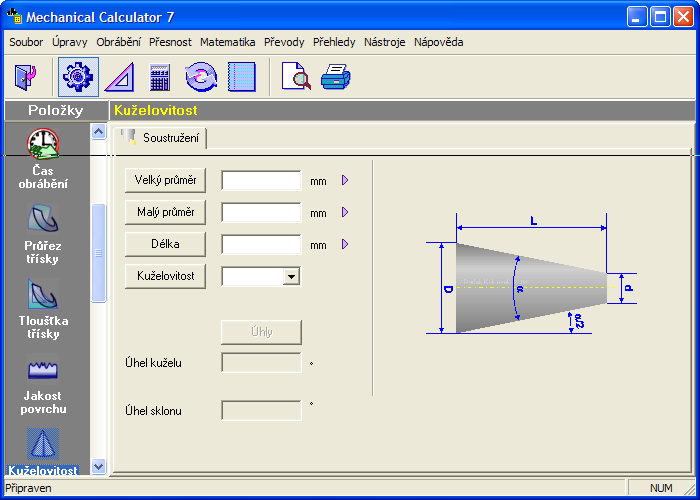
Task: Open the Soubor menu
Action: [26, 42]
